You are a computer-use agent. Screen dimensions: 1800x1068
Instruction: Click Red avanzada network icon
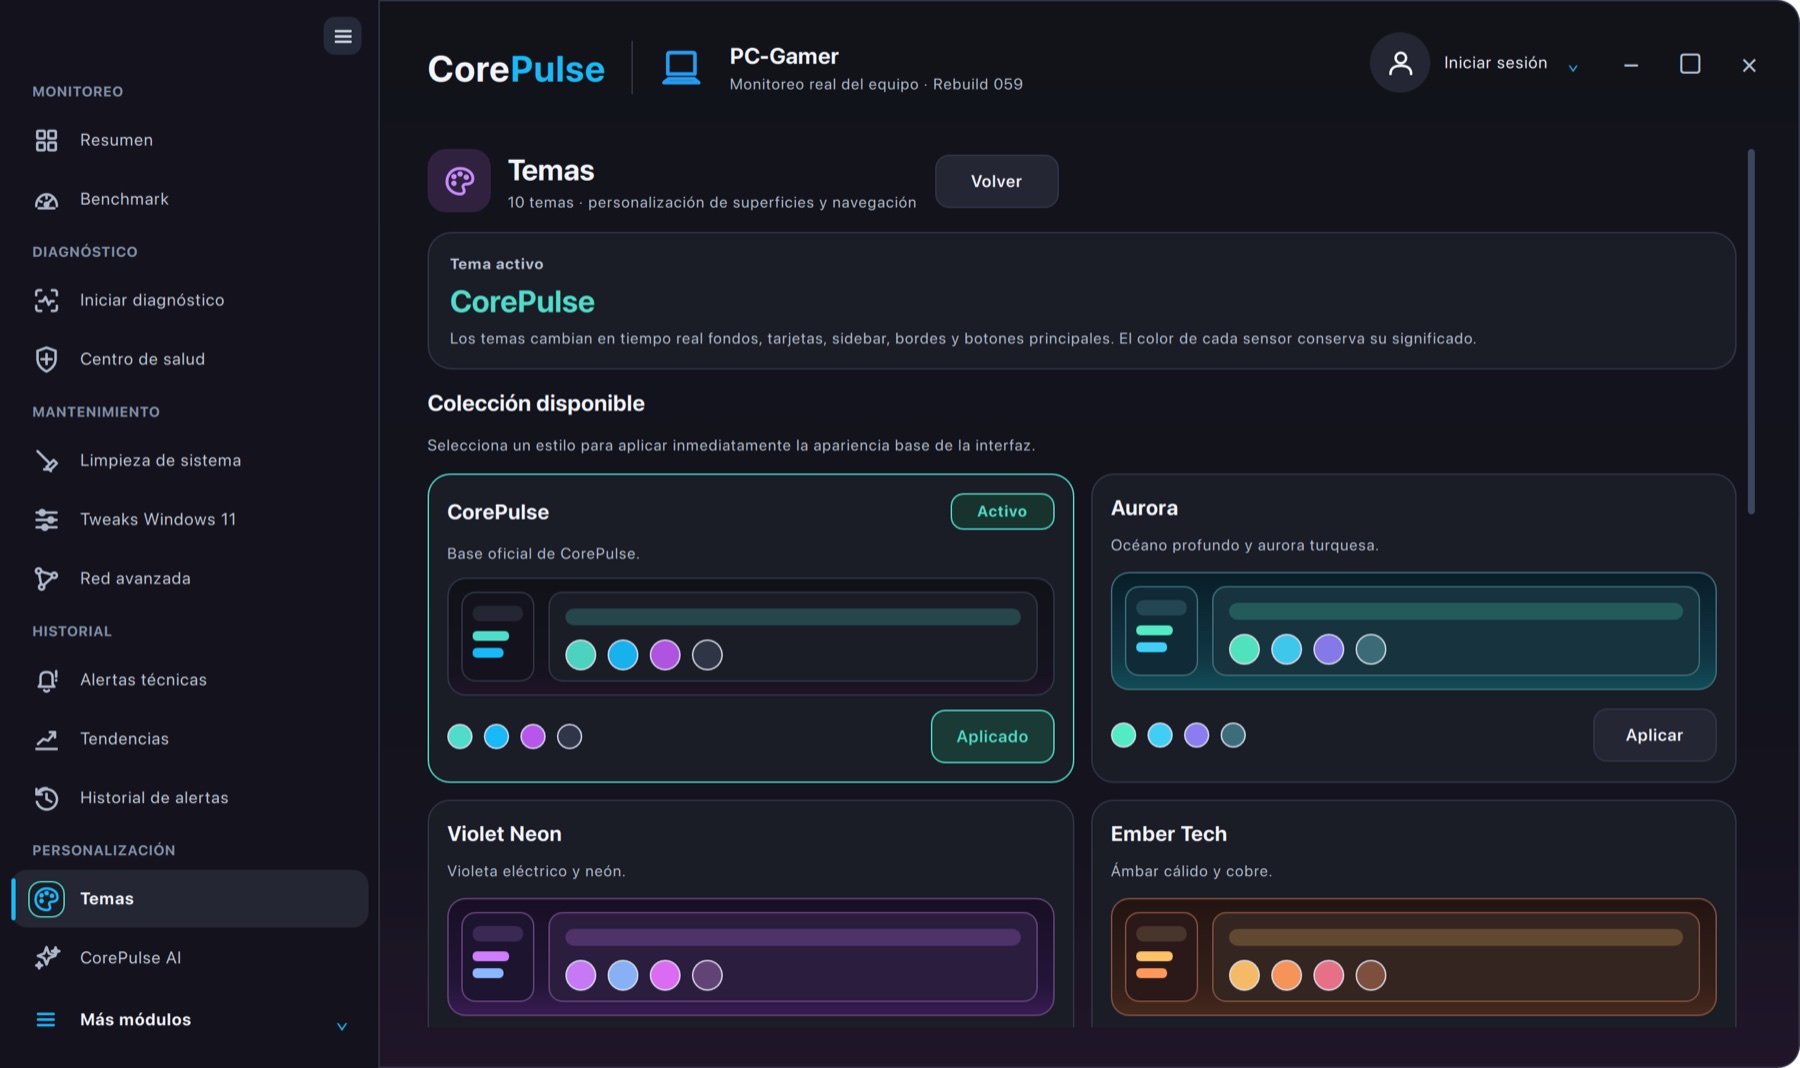coord(46,579)
